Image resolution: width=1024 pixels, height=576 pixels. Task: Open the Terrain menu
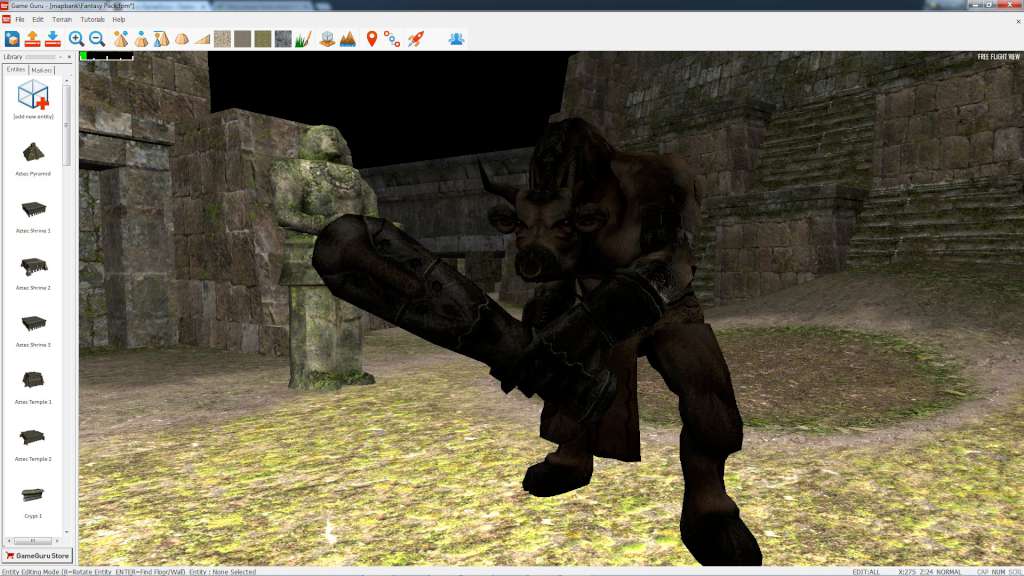pos(62,17)
